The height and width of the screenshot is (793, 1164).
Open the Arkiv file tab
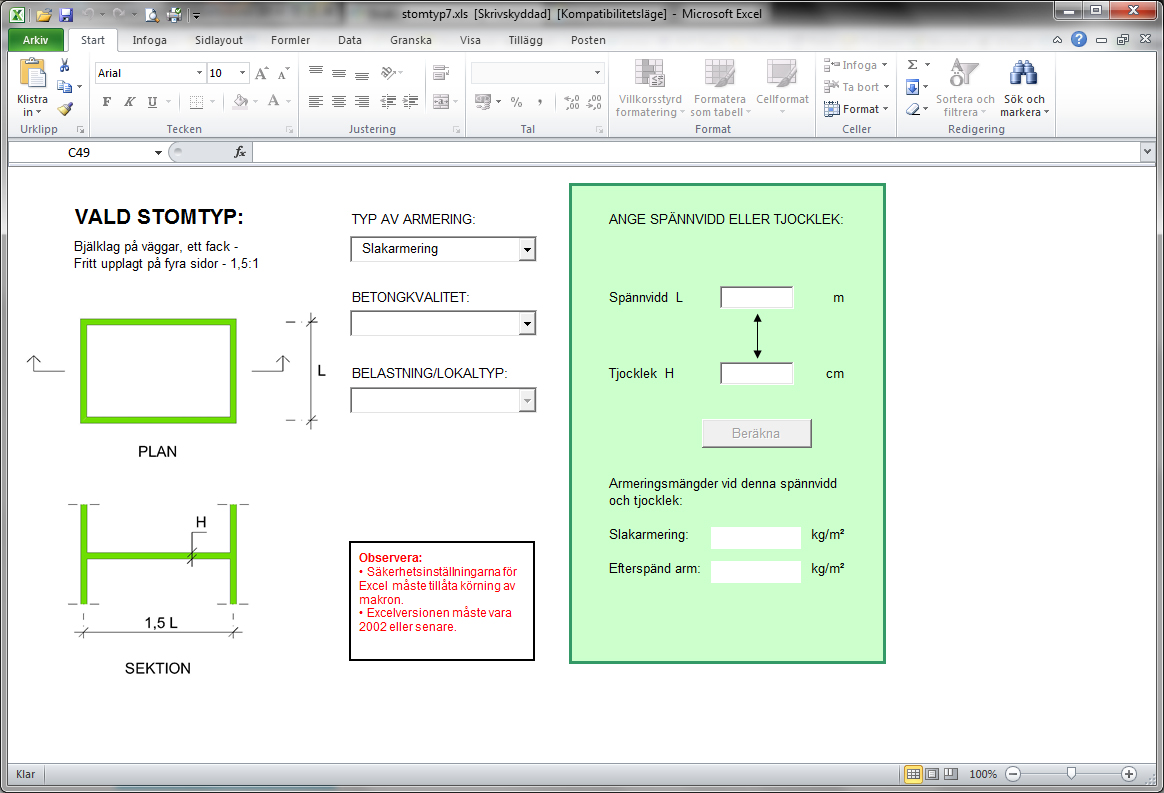[35, 40]
